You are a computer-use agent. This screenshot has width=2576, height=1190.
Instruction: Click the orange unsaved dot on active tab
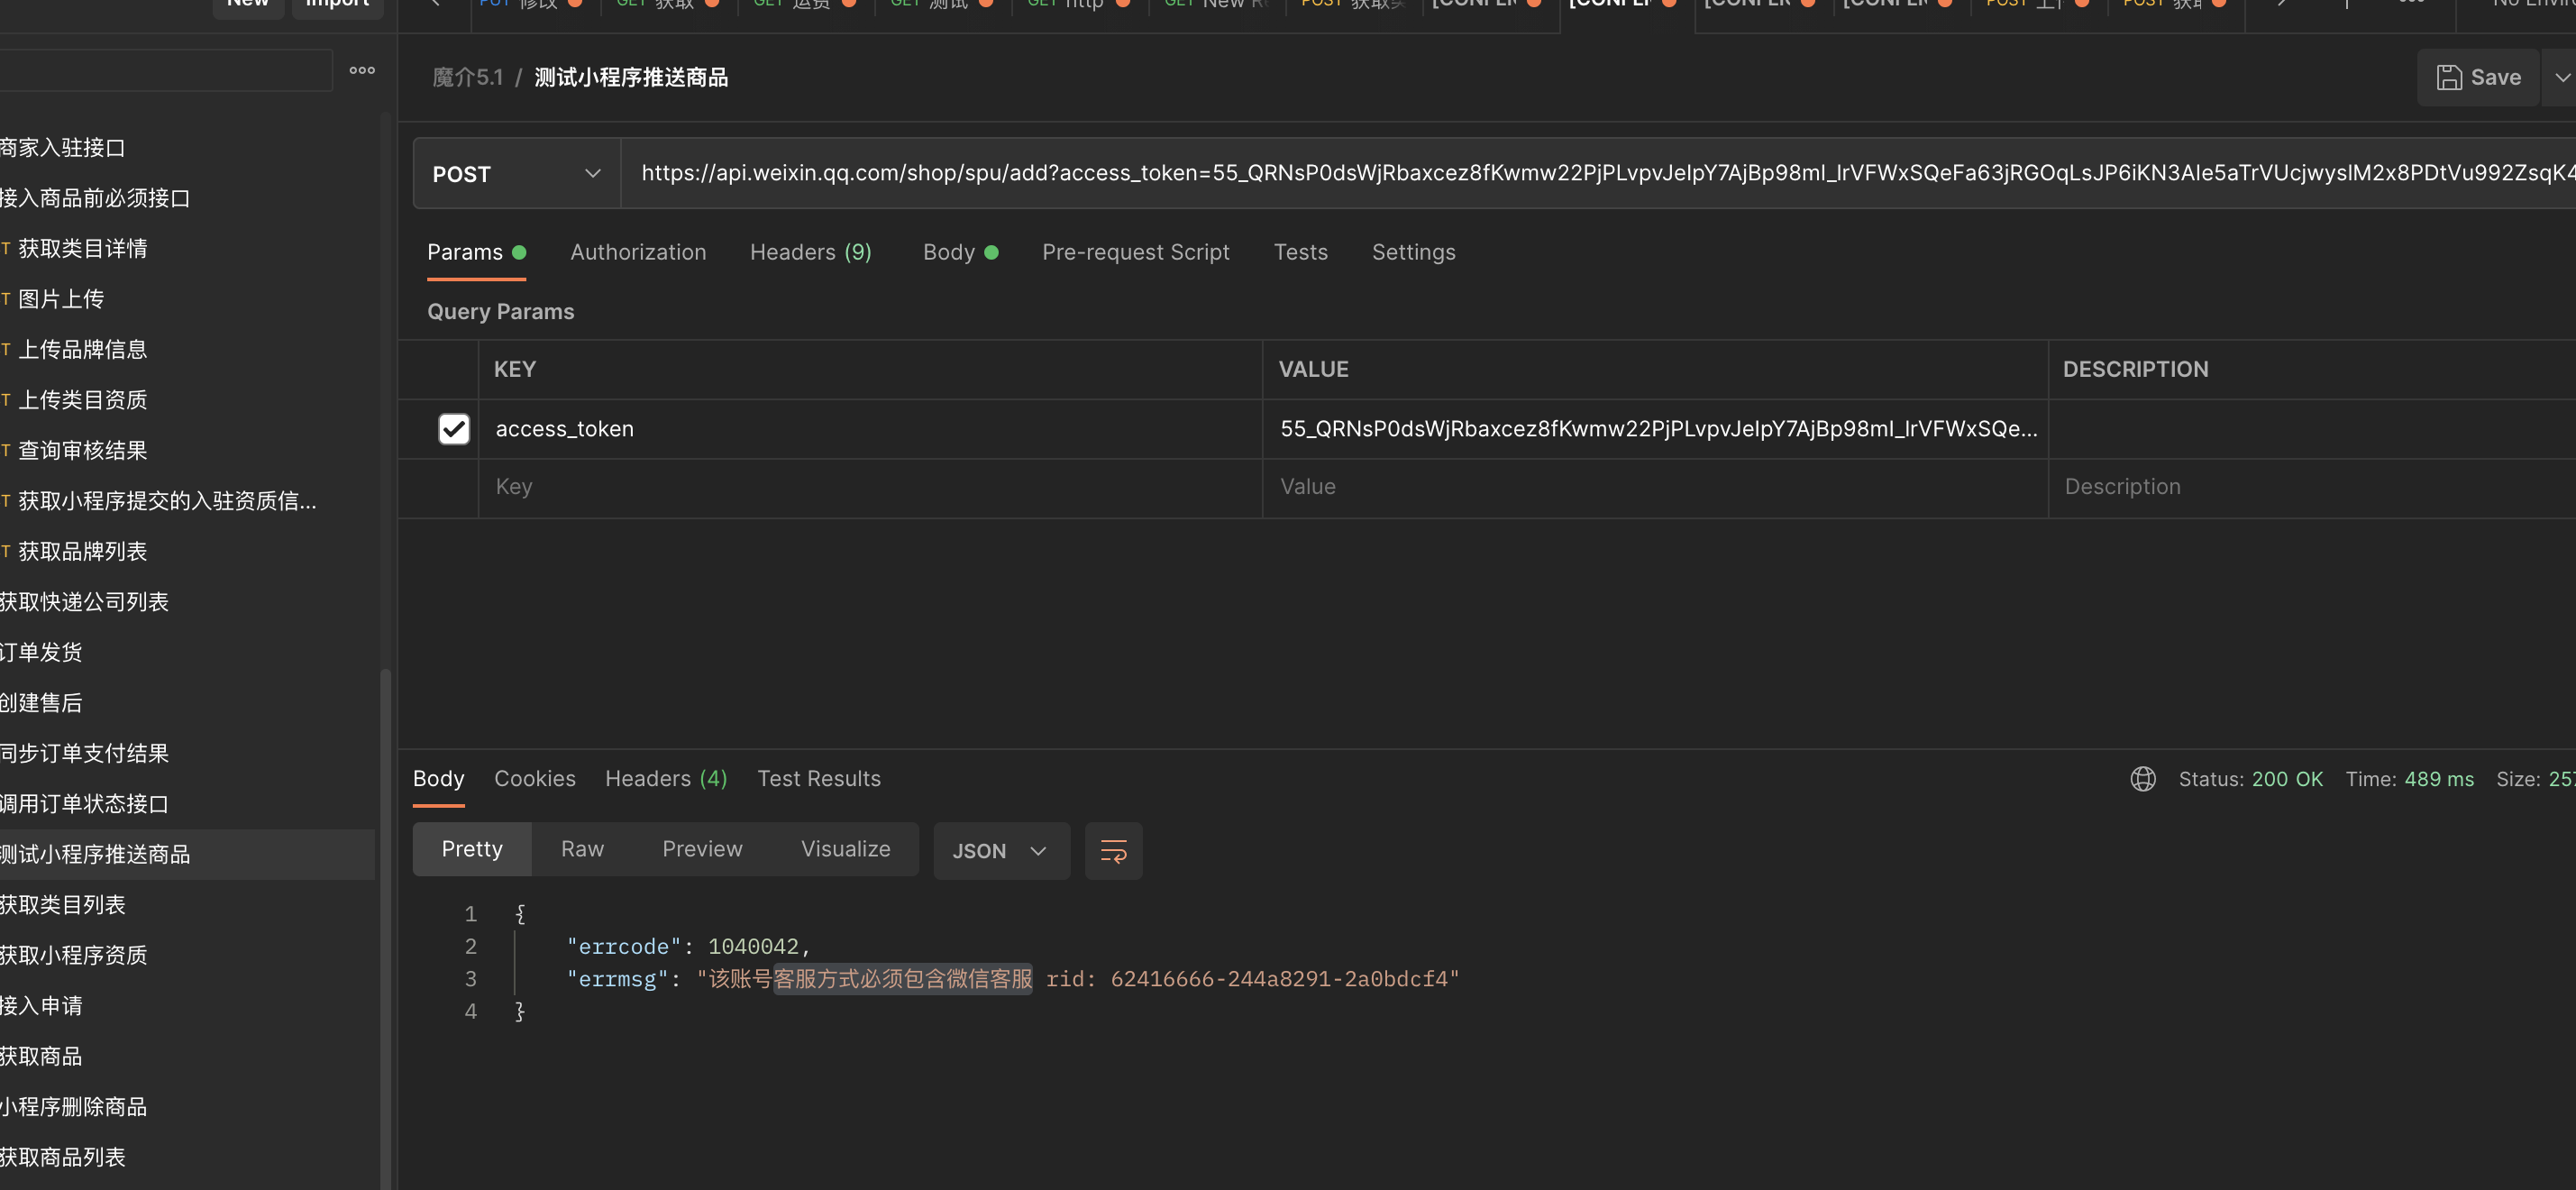pos(1669,4)
